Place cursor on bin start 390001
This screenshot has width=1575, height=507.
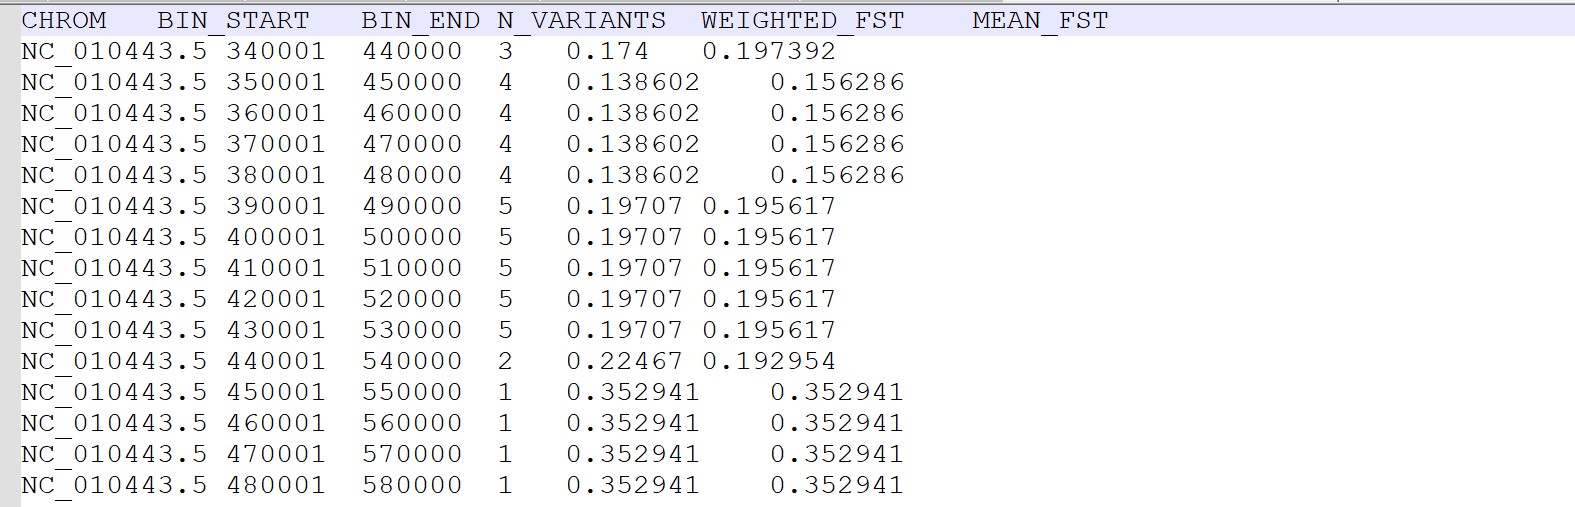pyautogui.click(x=276, y=206)
